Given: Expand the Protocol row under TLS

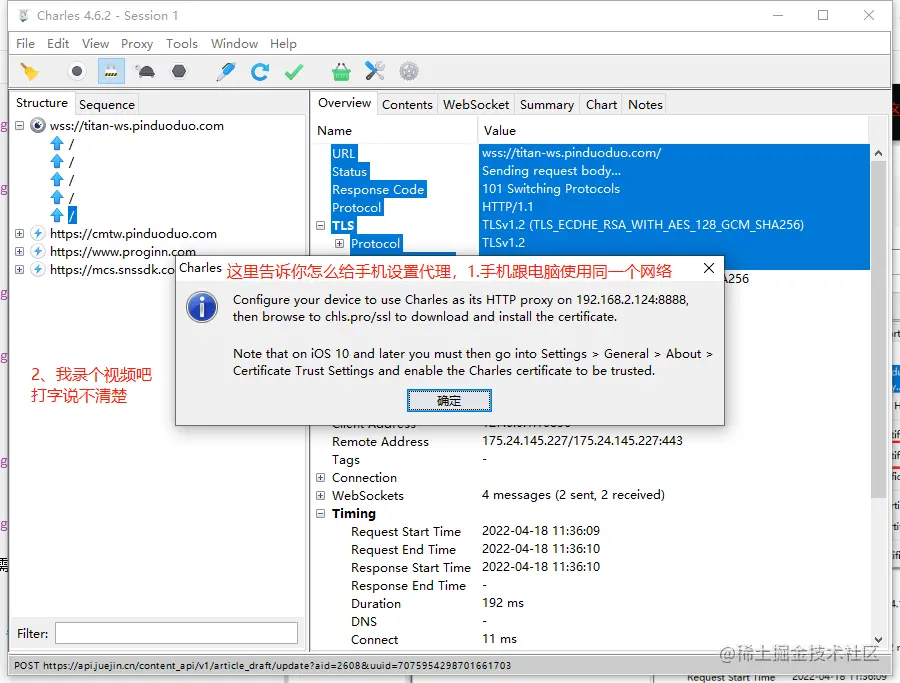Looking at the screenshot, I should [340, 243].
